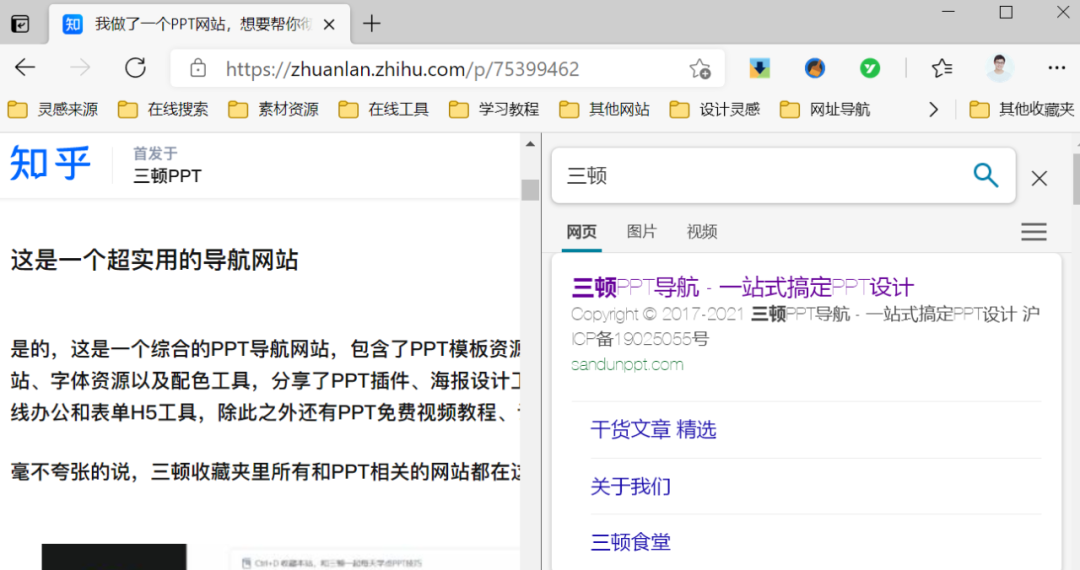
Task: Open a new browser tab
Action: (x=372, y=24)
